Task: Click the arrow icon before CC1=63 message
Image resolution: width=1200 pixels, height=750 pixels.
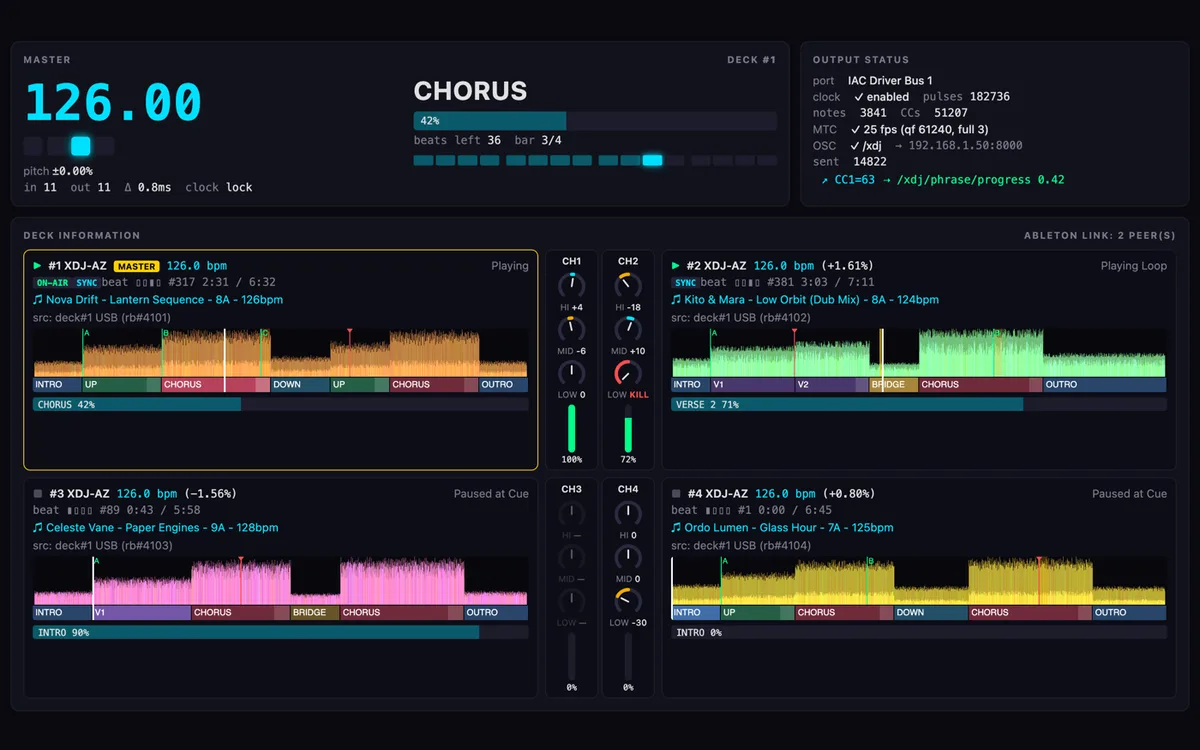Action: [x=825, y=181]
